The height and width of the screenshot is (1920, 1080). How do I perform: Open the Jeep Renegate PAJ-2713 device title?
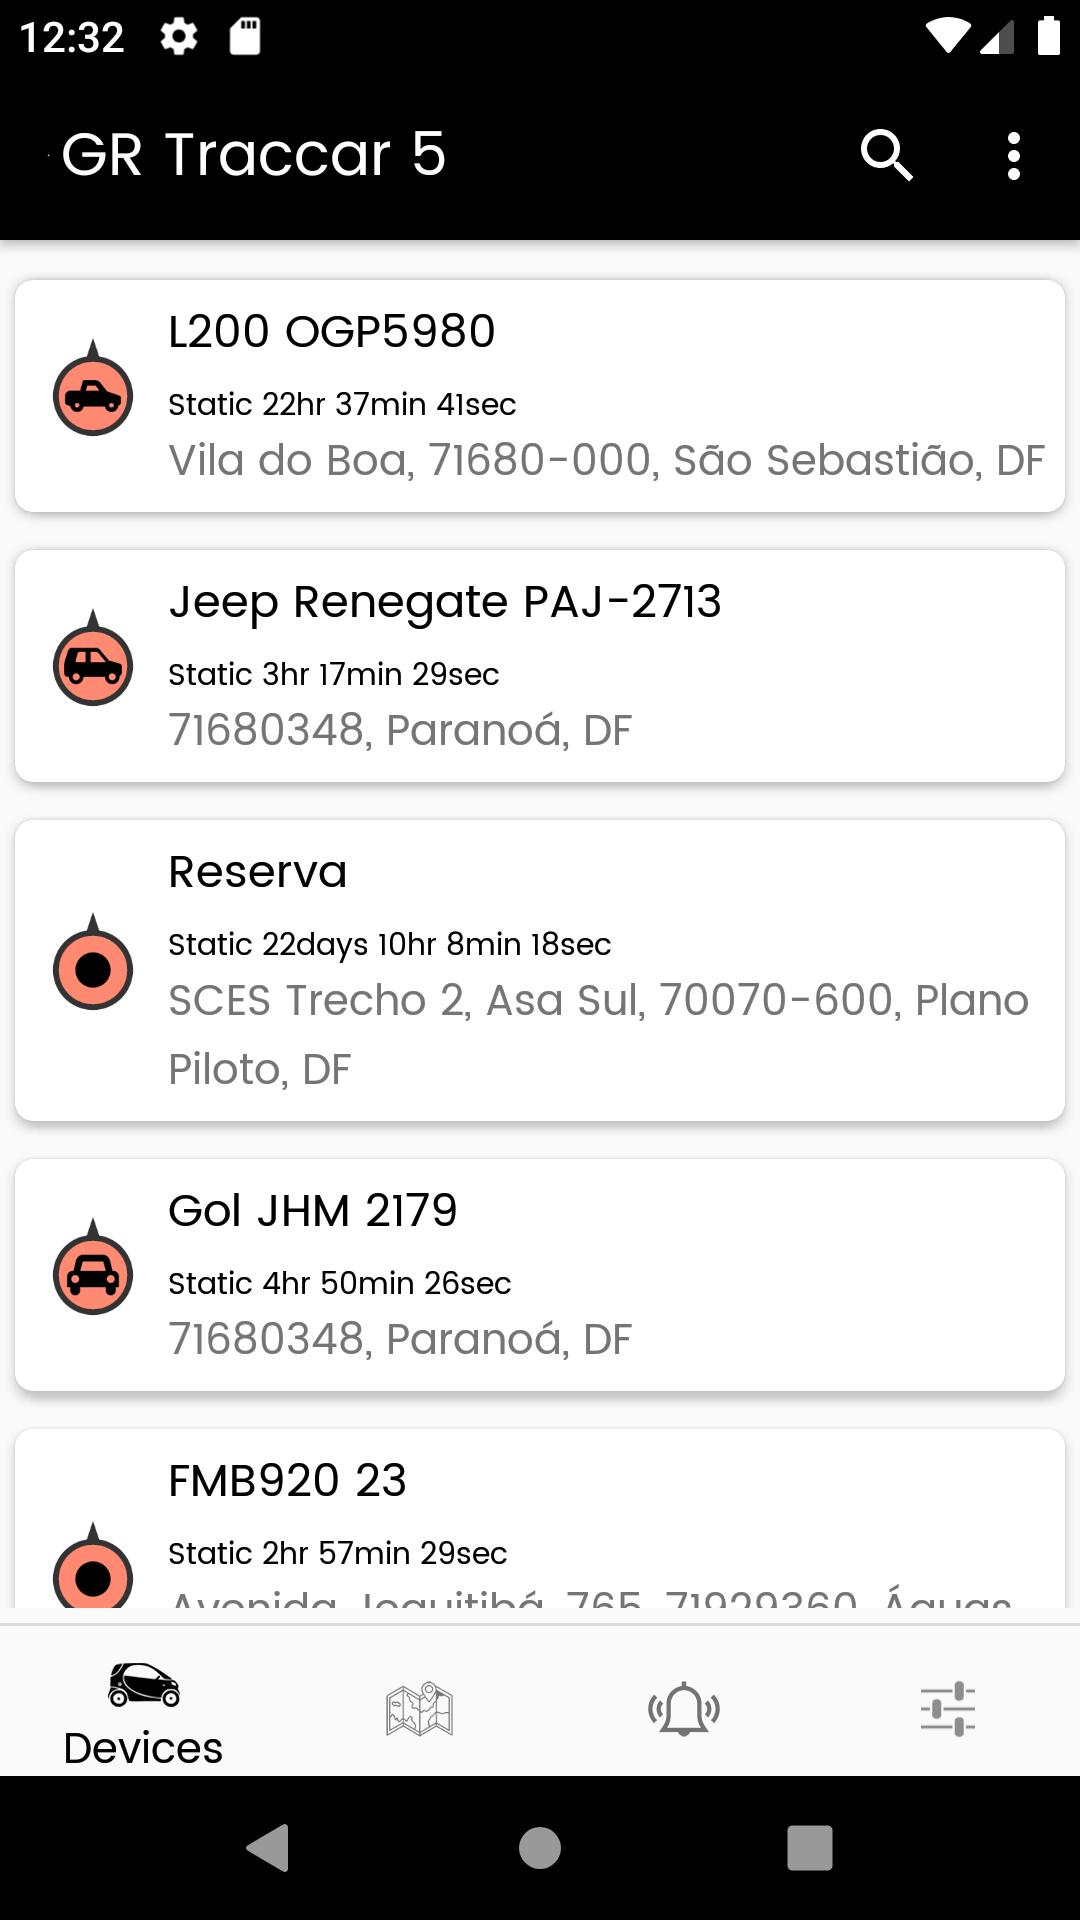click(x=444, y=602)
